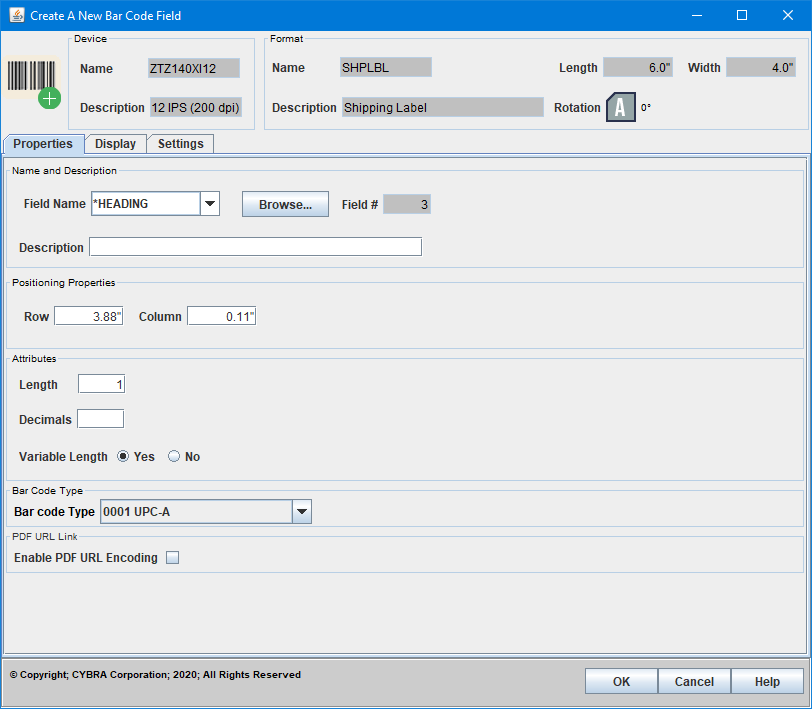Select No for Variable Length
812x709 pixels.
pos(174,456)
